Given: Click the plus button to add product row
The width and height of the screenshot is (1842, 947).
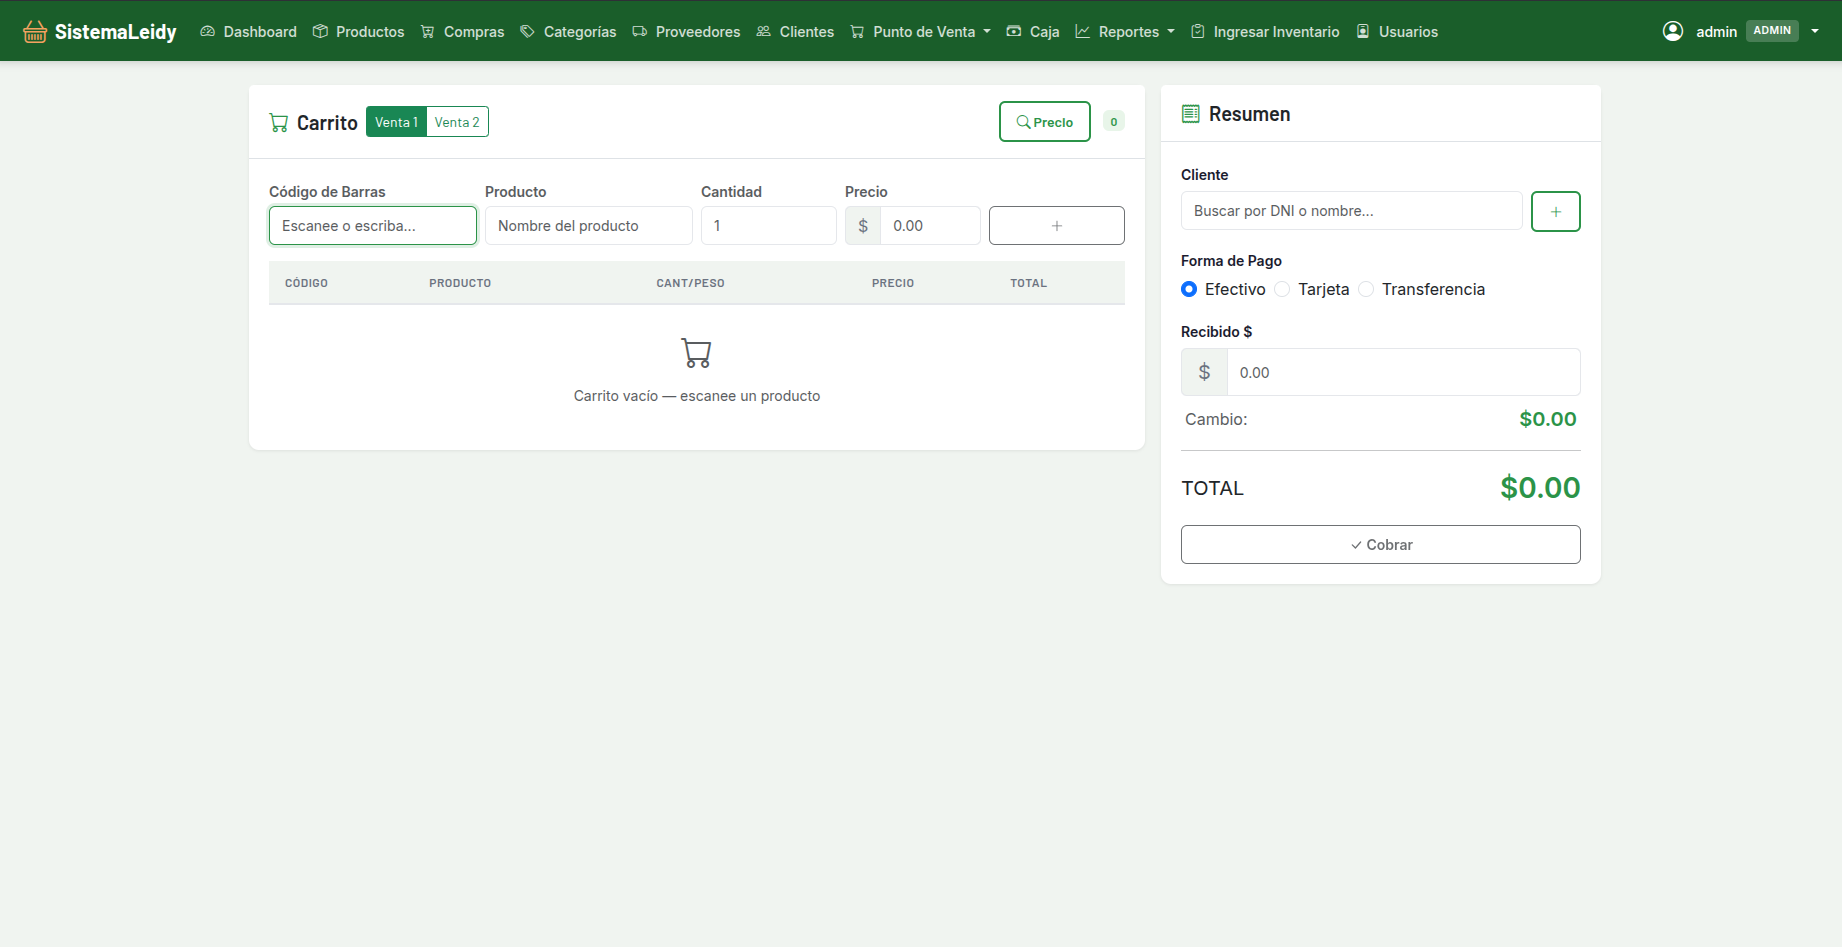Looking at the screenshot, I should tap(1056, 225).
